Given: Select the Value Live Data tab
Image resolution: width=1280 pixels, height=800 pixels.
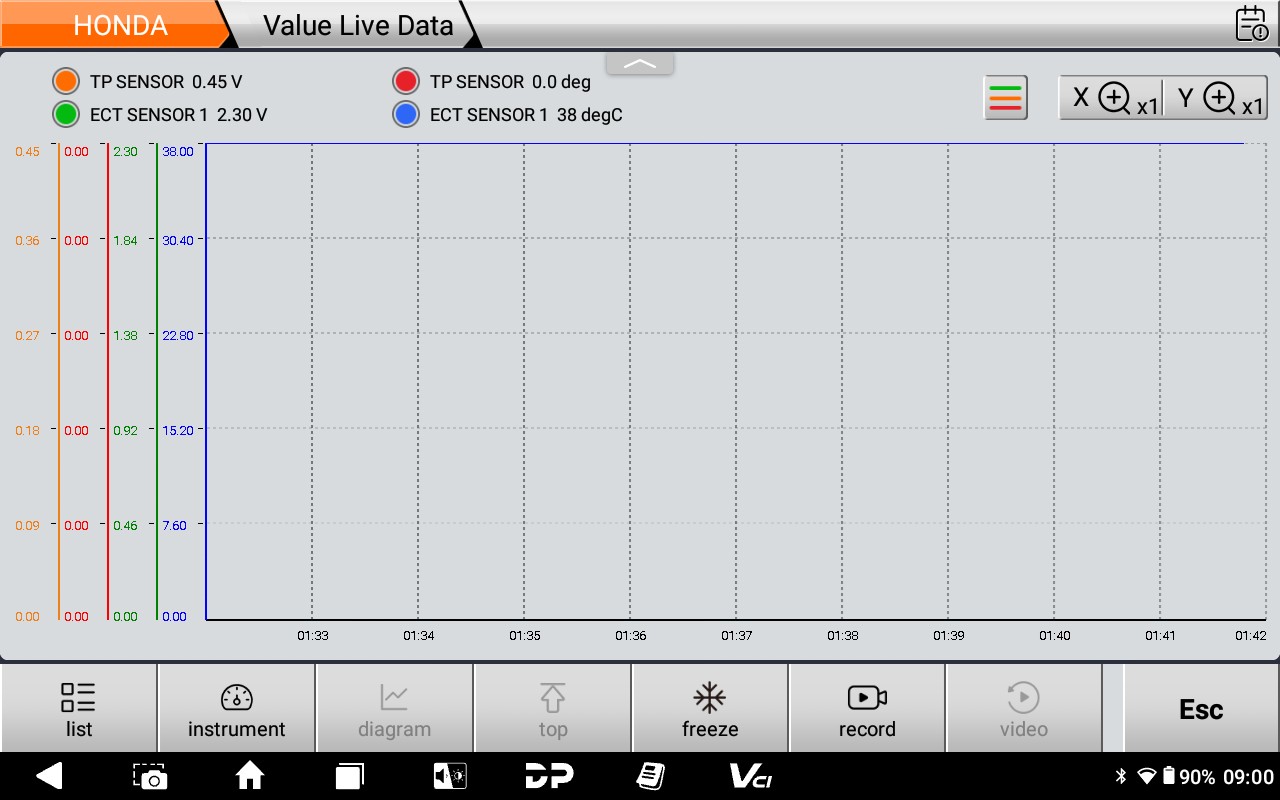Looking at the screenshot, I should pyautogui.click(x=357, y=25).
